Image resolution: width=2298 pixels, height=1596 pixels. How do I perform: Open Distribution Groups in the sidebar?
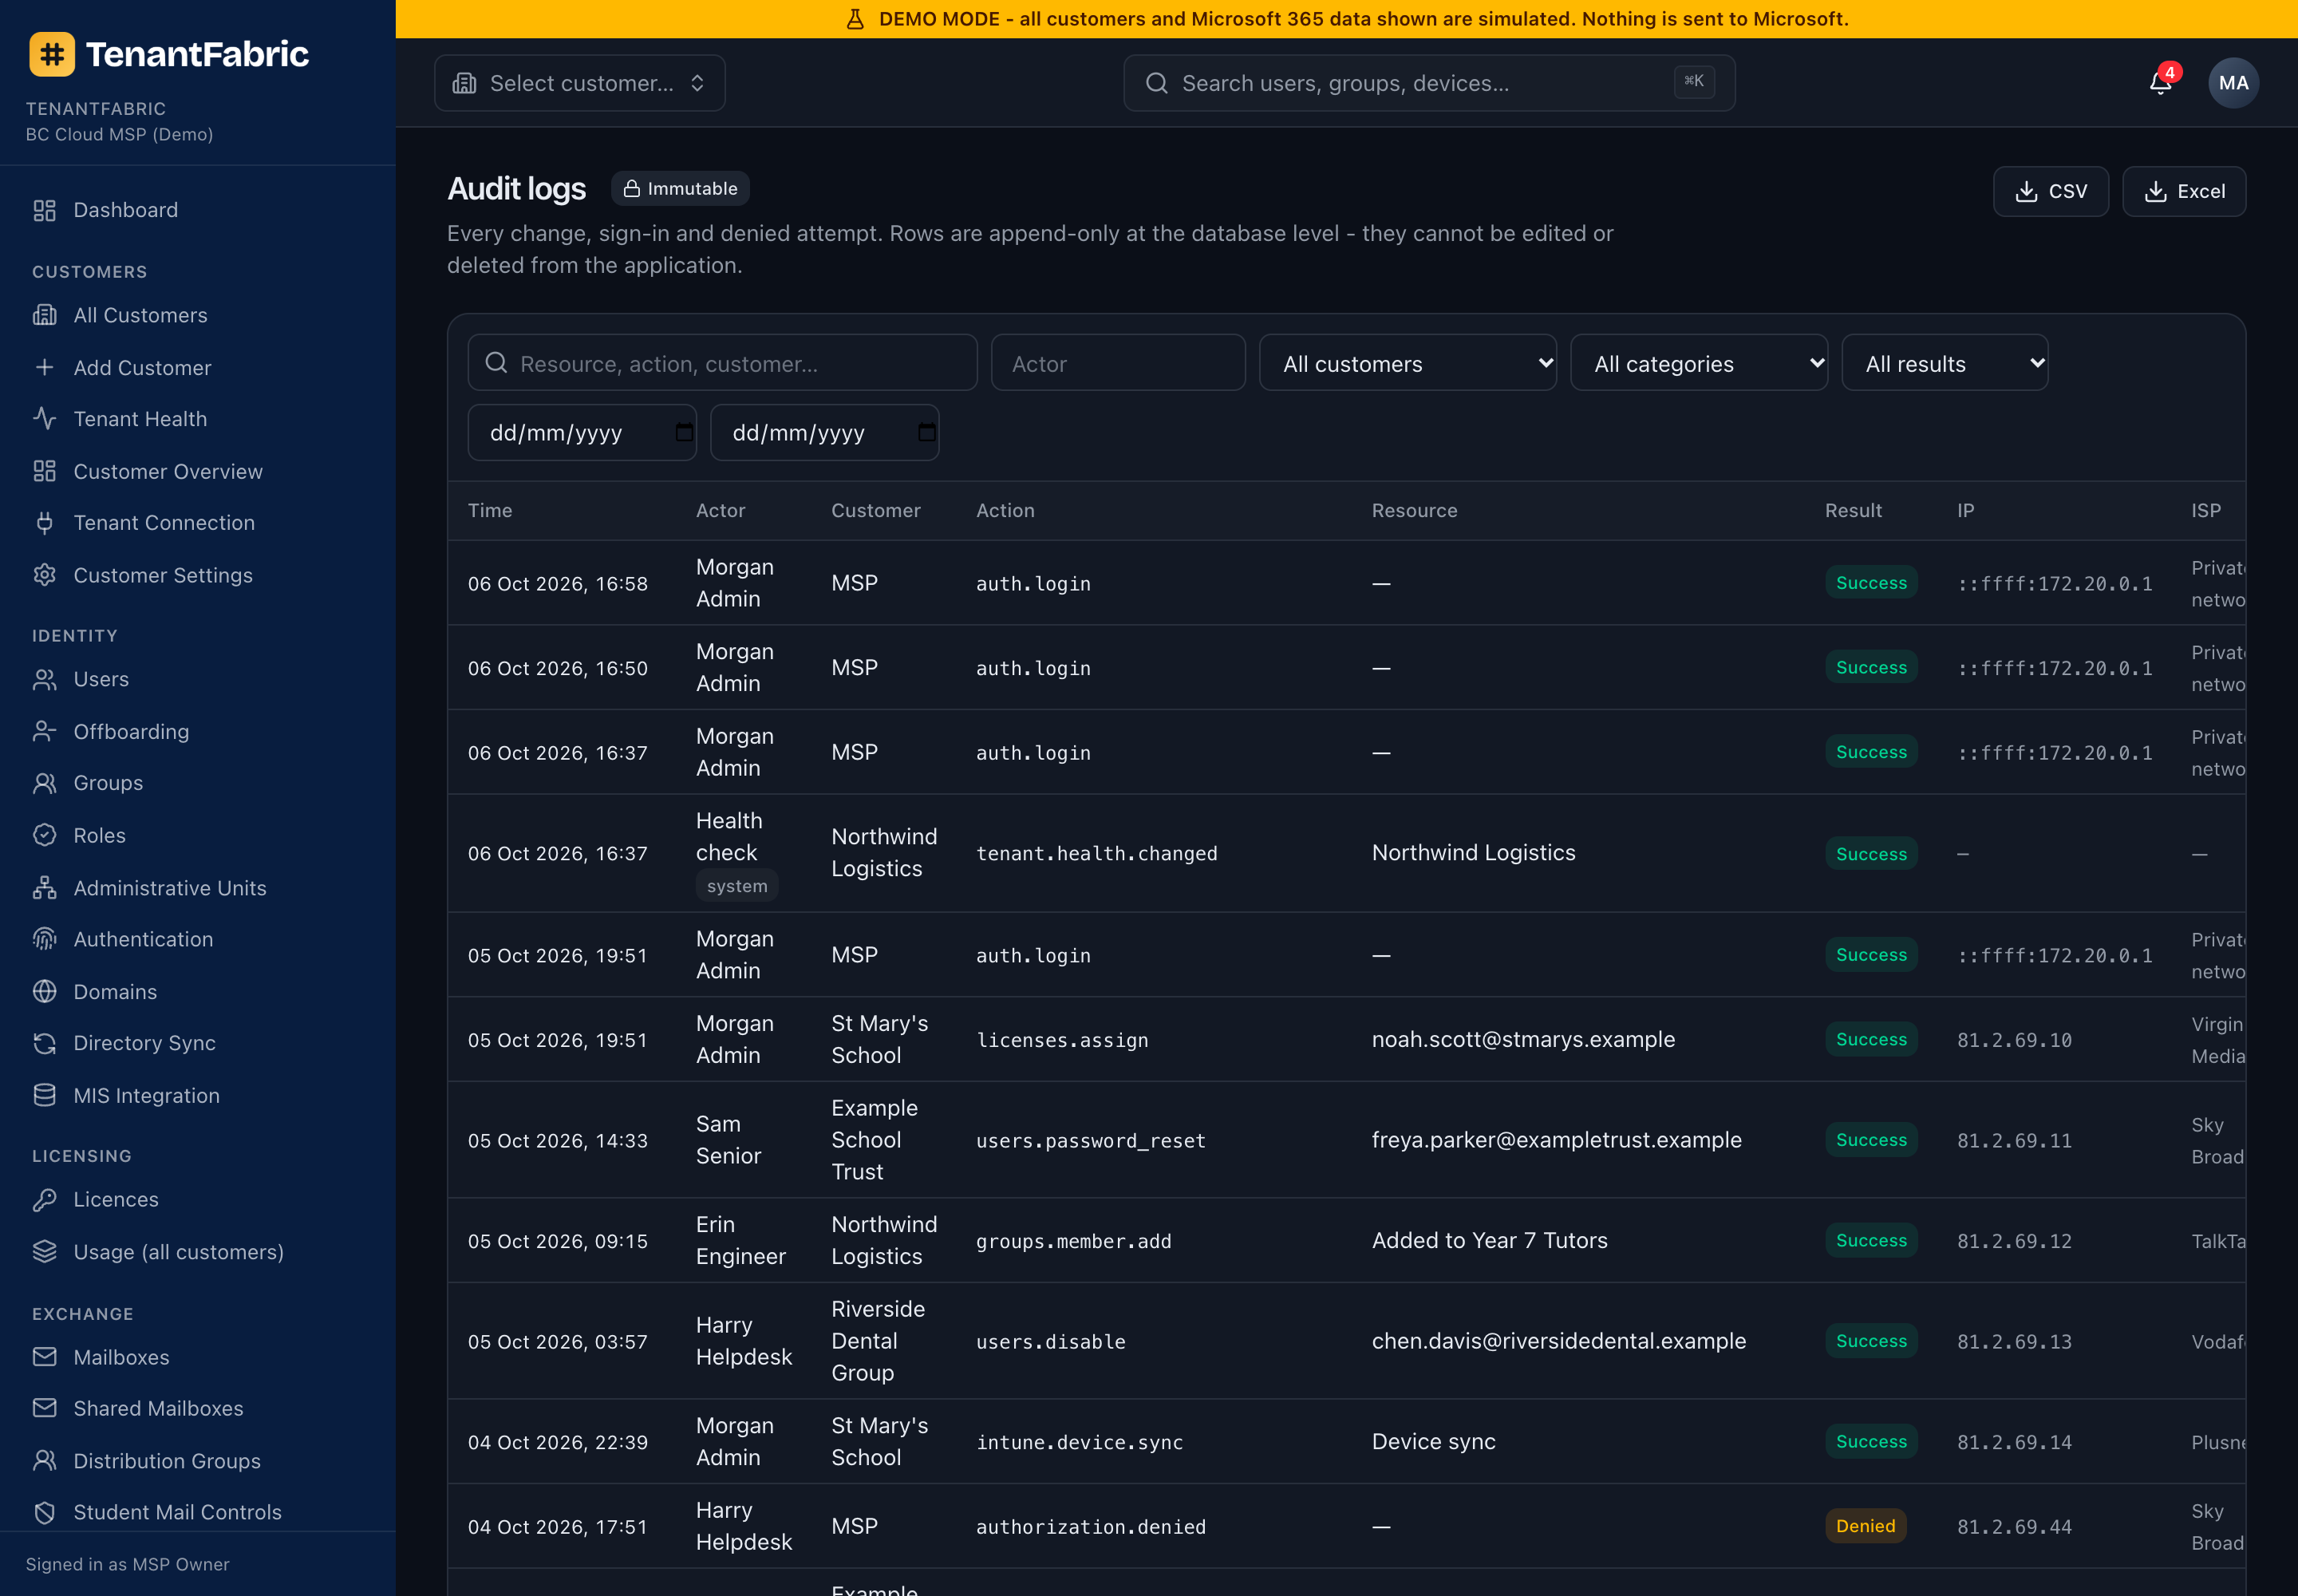(x=167, y=1461)
